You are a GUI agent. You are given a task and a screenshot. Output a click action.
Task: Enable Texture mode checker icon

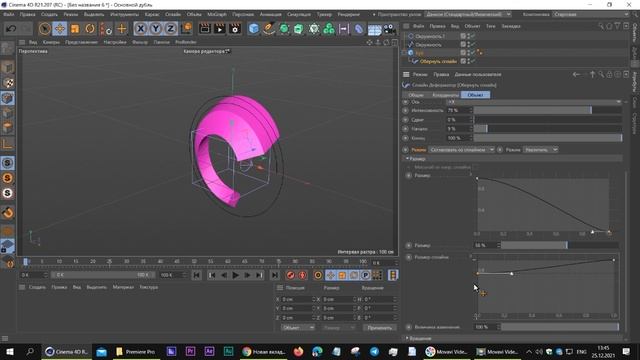pos(7,83)
